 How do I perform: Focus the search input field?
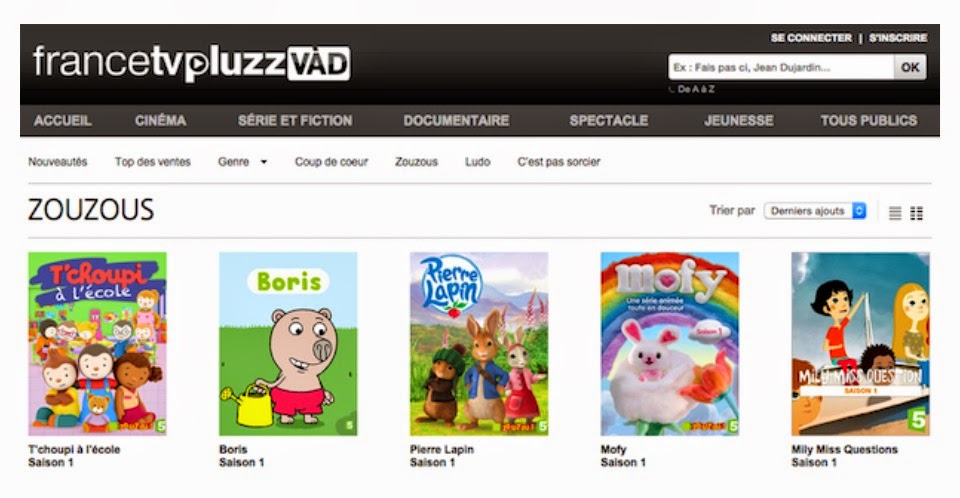point(781,67)
